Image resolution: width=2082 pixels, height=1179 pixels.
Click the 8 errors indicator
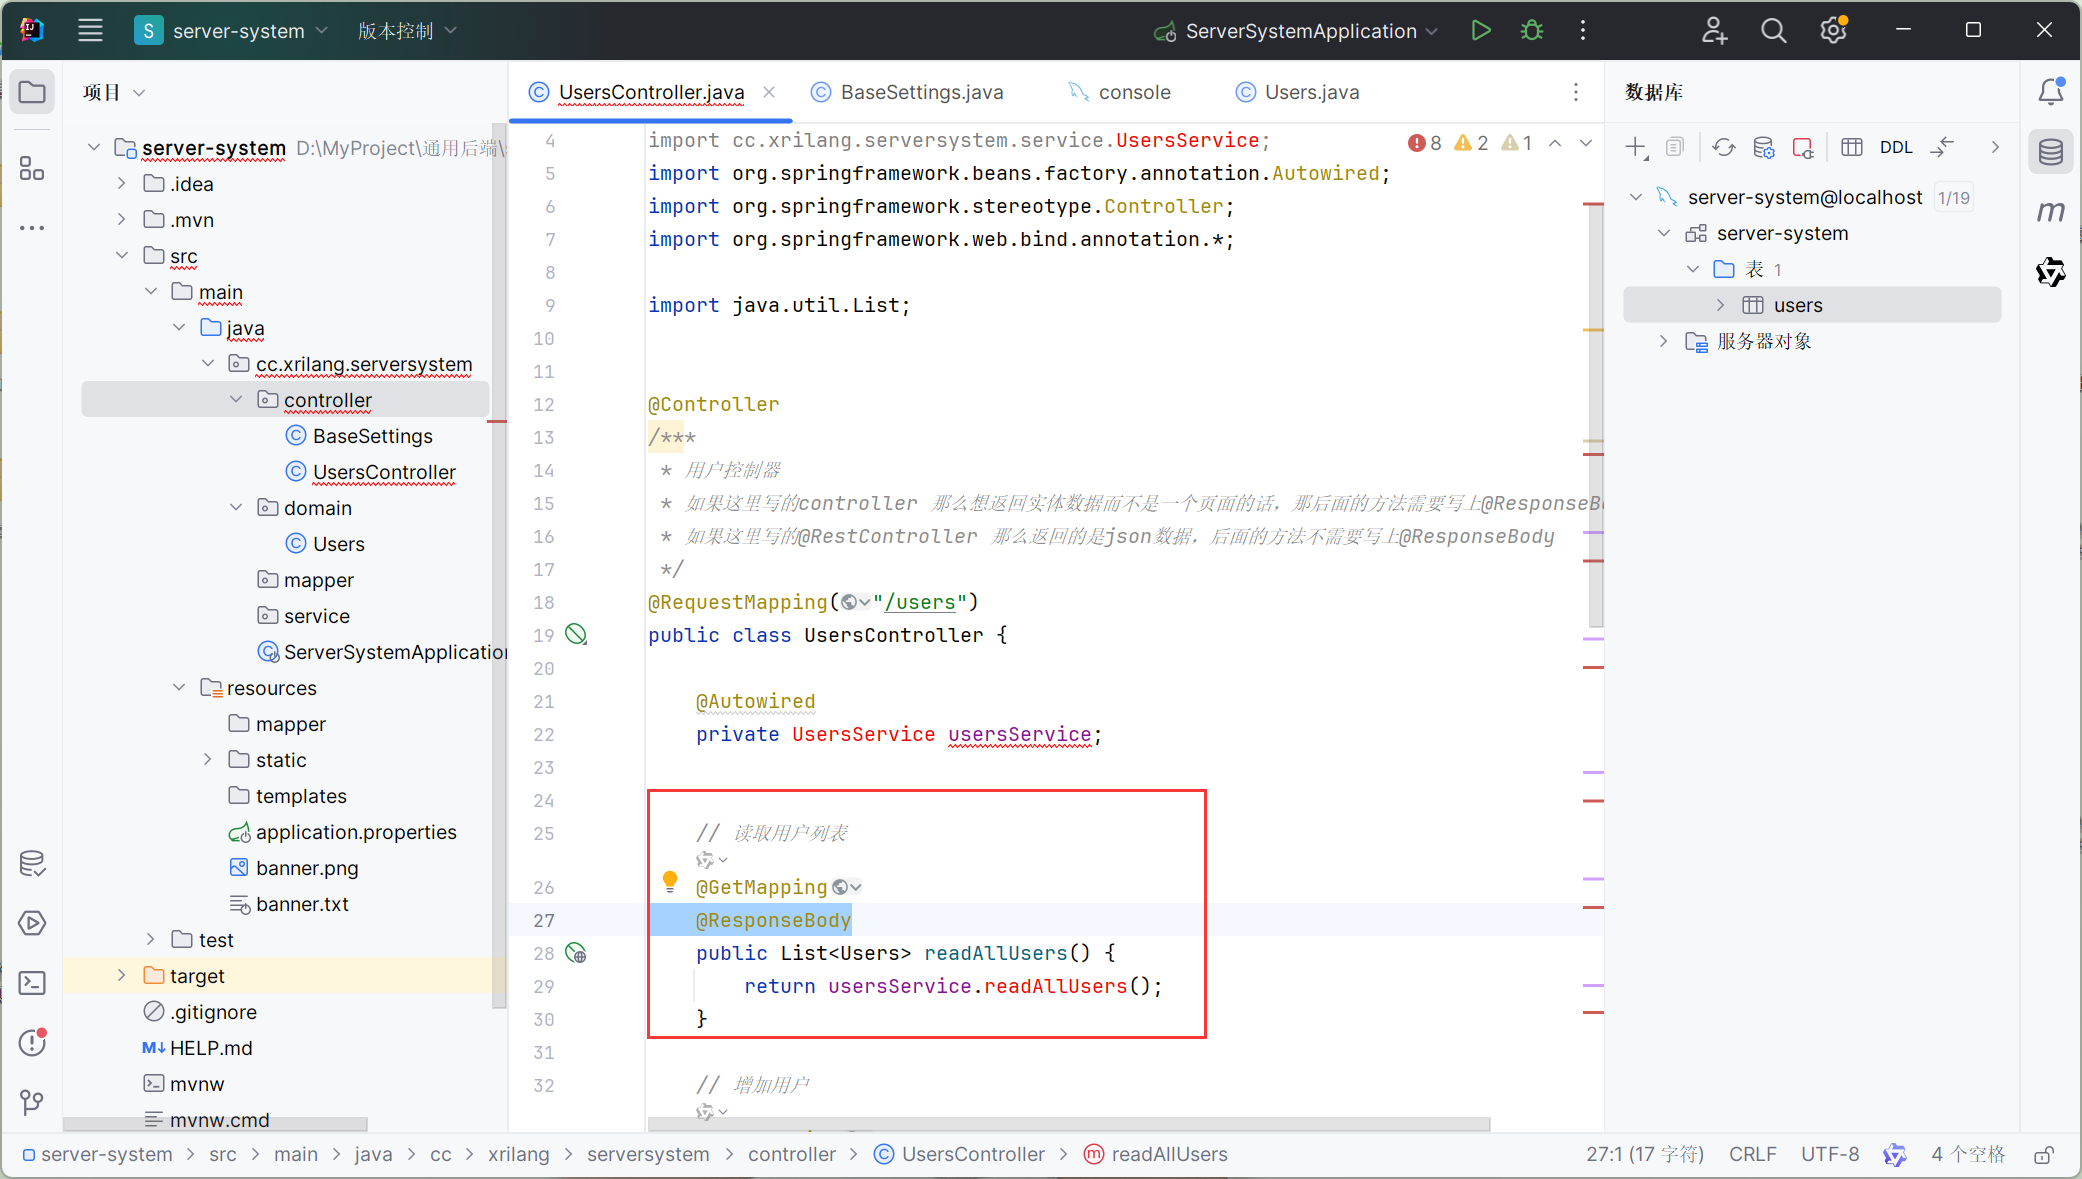pyautogui.click(x=1425, y=143)
